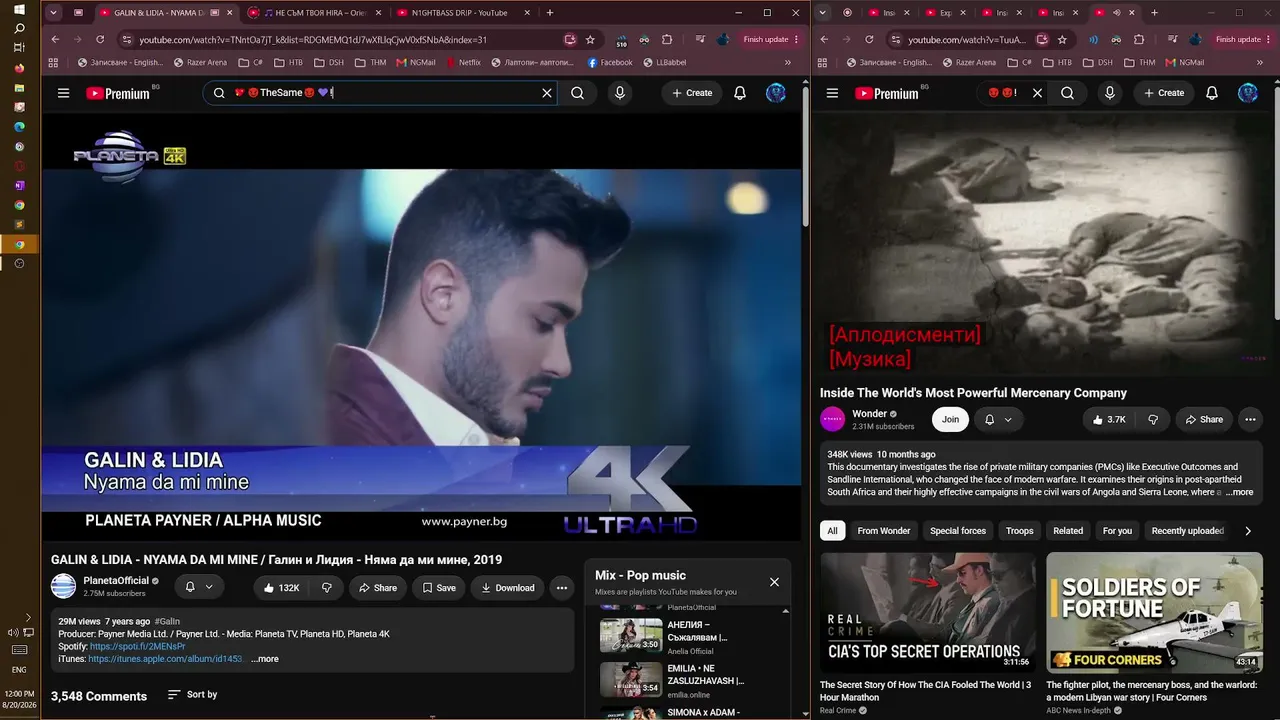The height and width of the screenshot is (720, 1280).
Task: Open Wonder channel notification bell dropdown
Action: pyautogui.click(x=998, y=419)
